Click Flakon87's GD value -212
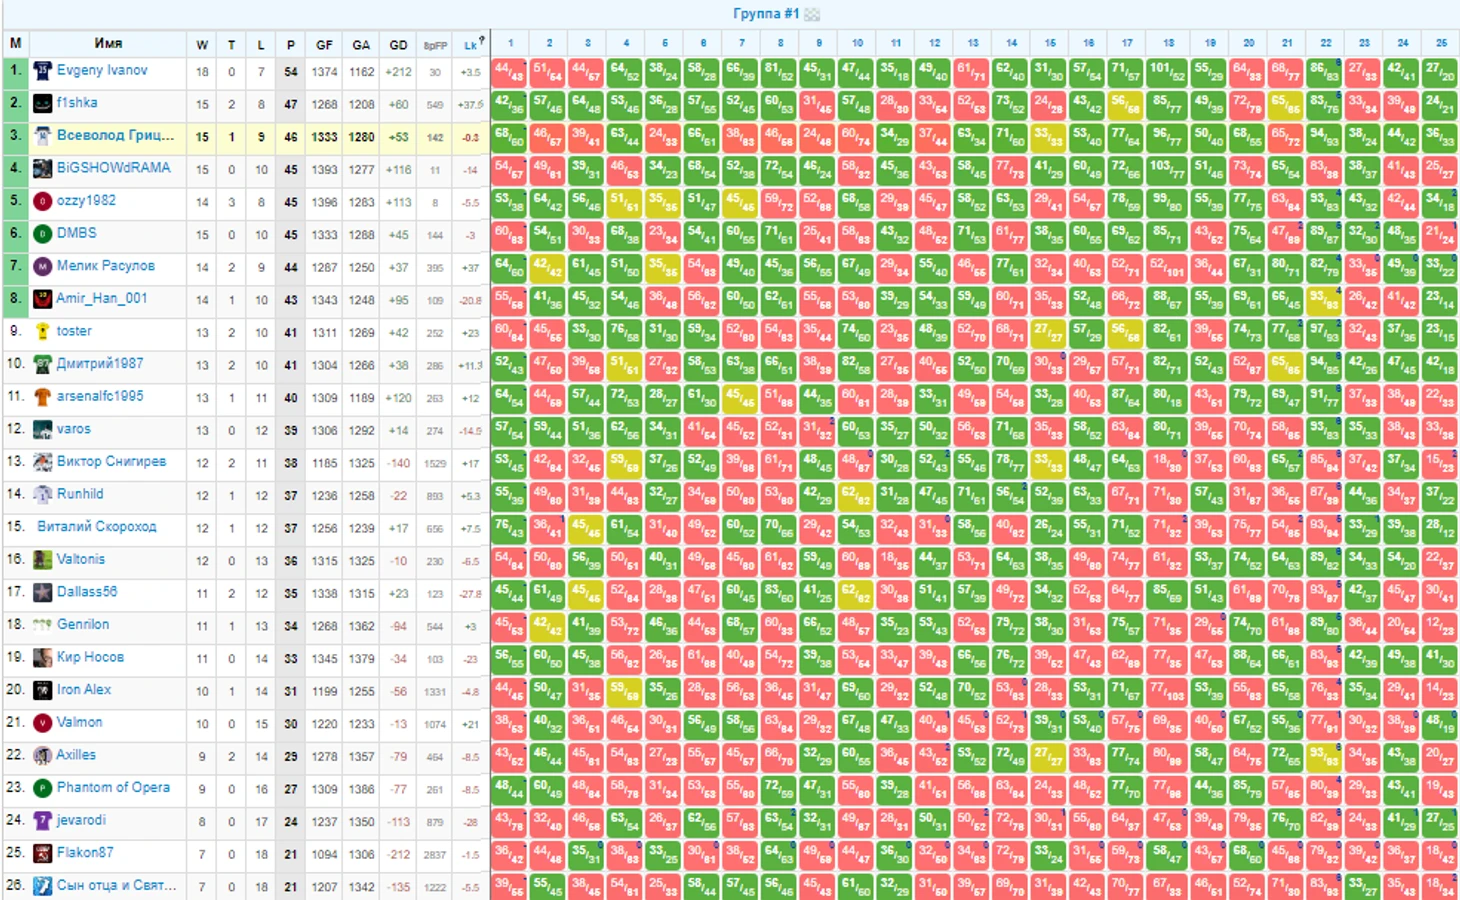 (398, 855)
